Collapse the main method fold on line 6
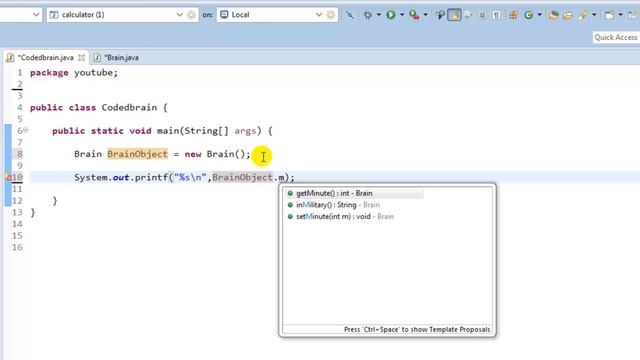Screen dimensions: 640x360 (26, 130)
